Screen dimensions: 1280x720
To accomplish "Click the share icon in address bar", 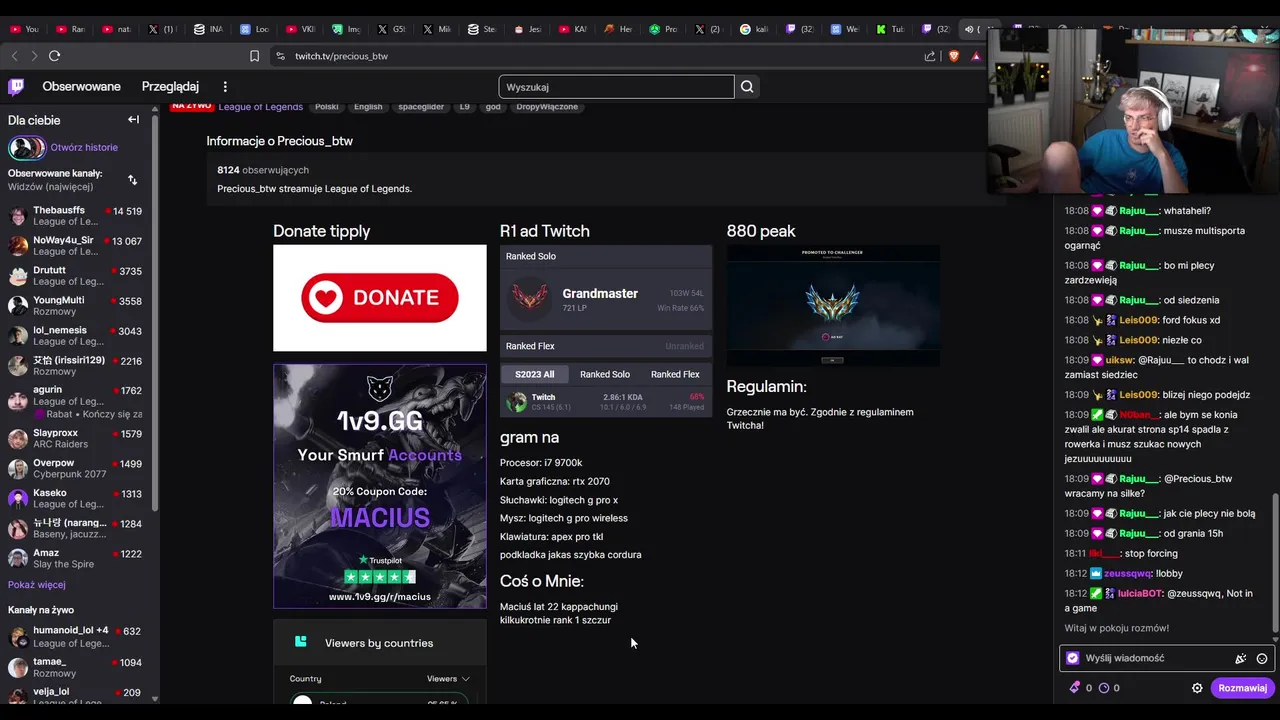I will 930,56.
